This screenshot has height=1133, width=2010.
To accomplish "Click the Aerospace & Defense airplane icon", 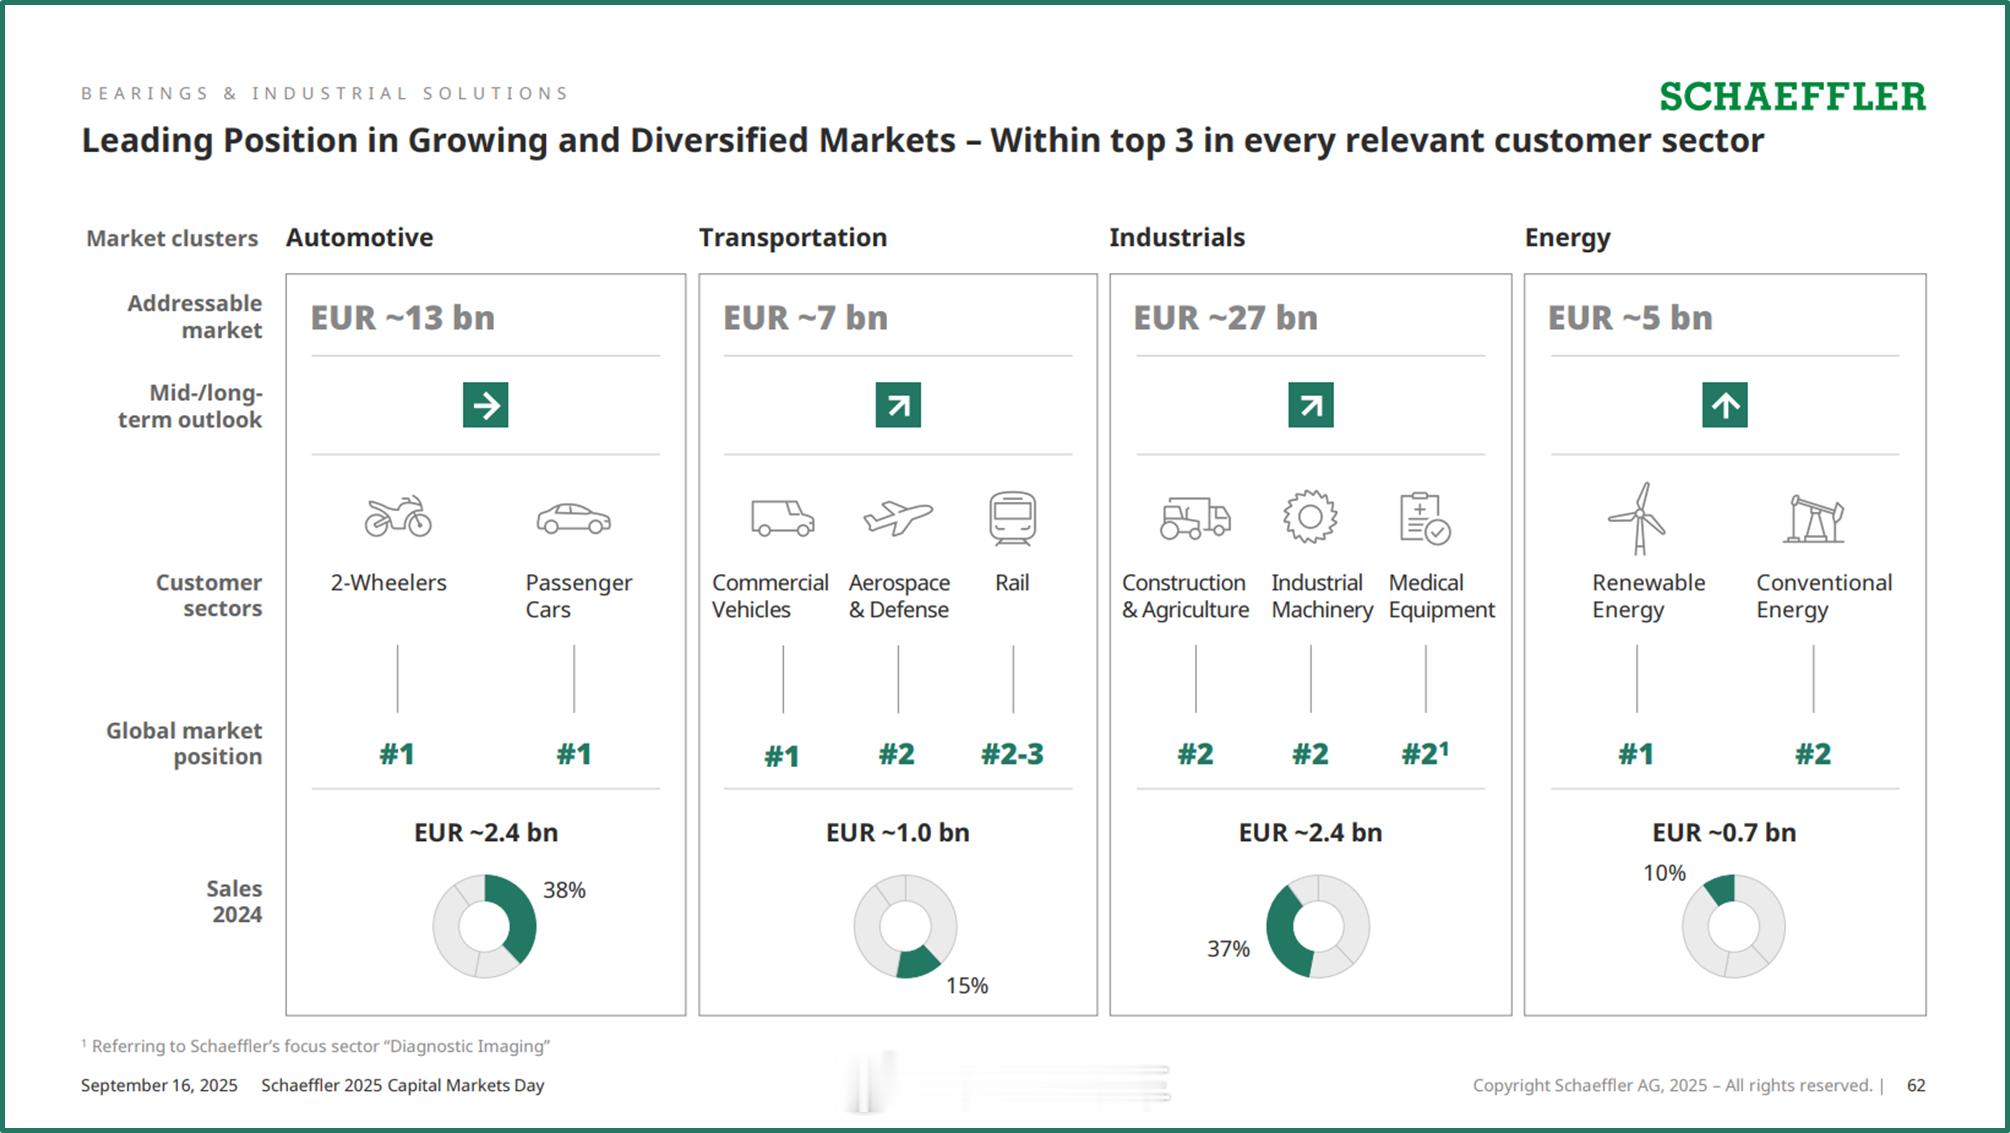I will [x=898, y=518].
